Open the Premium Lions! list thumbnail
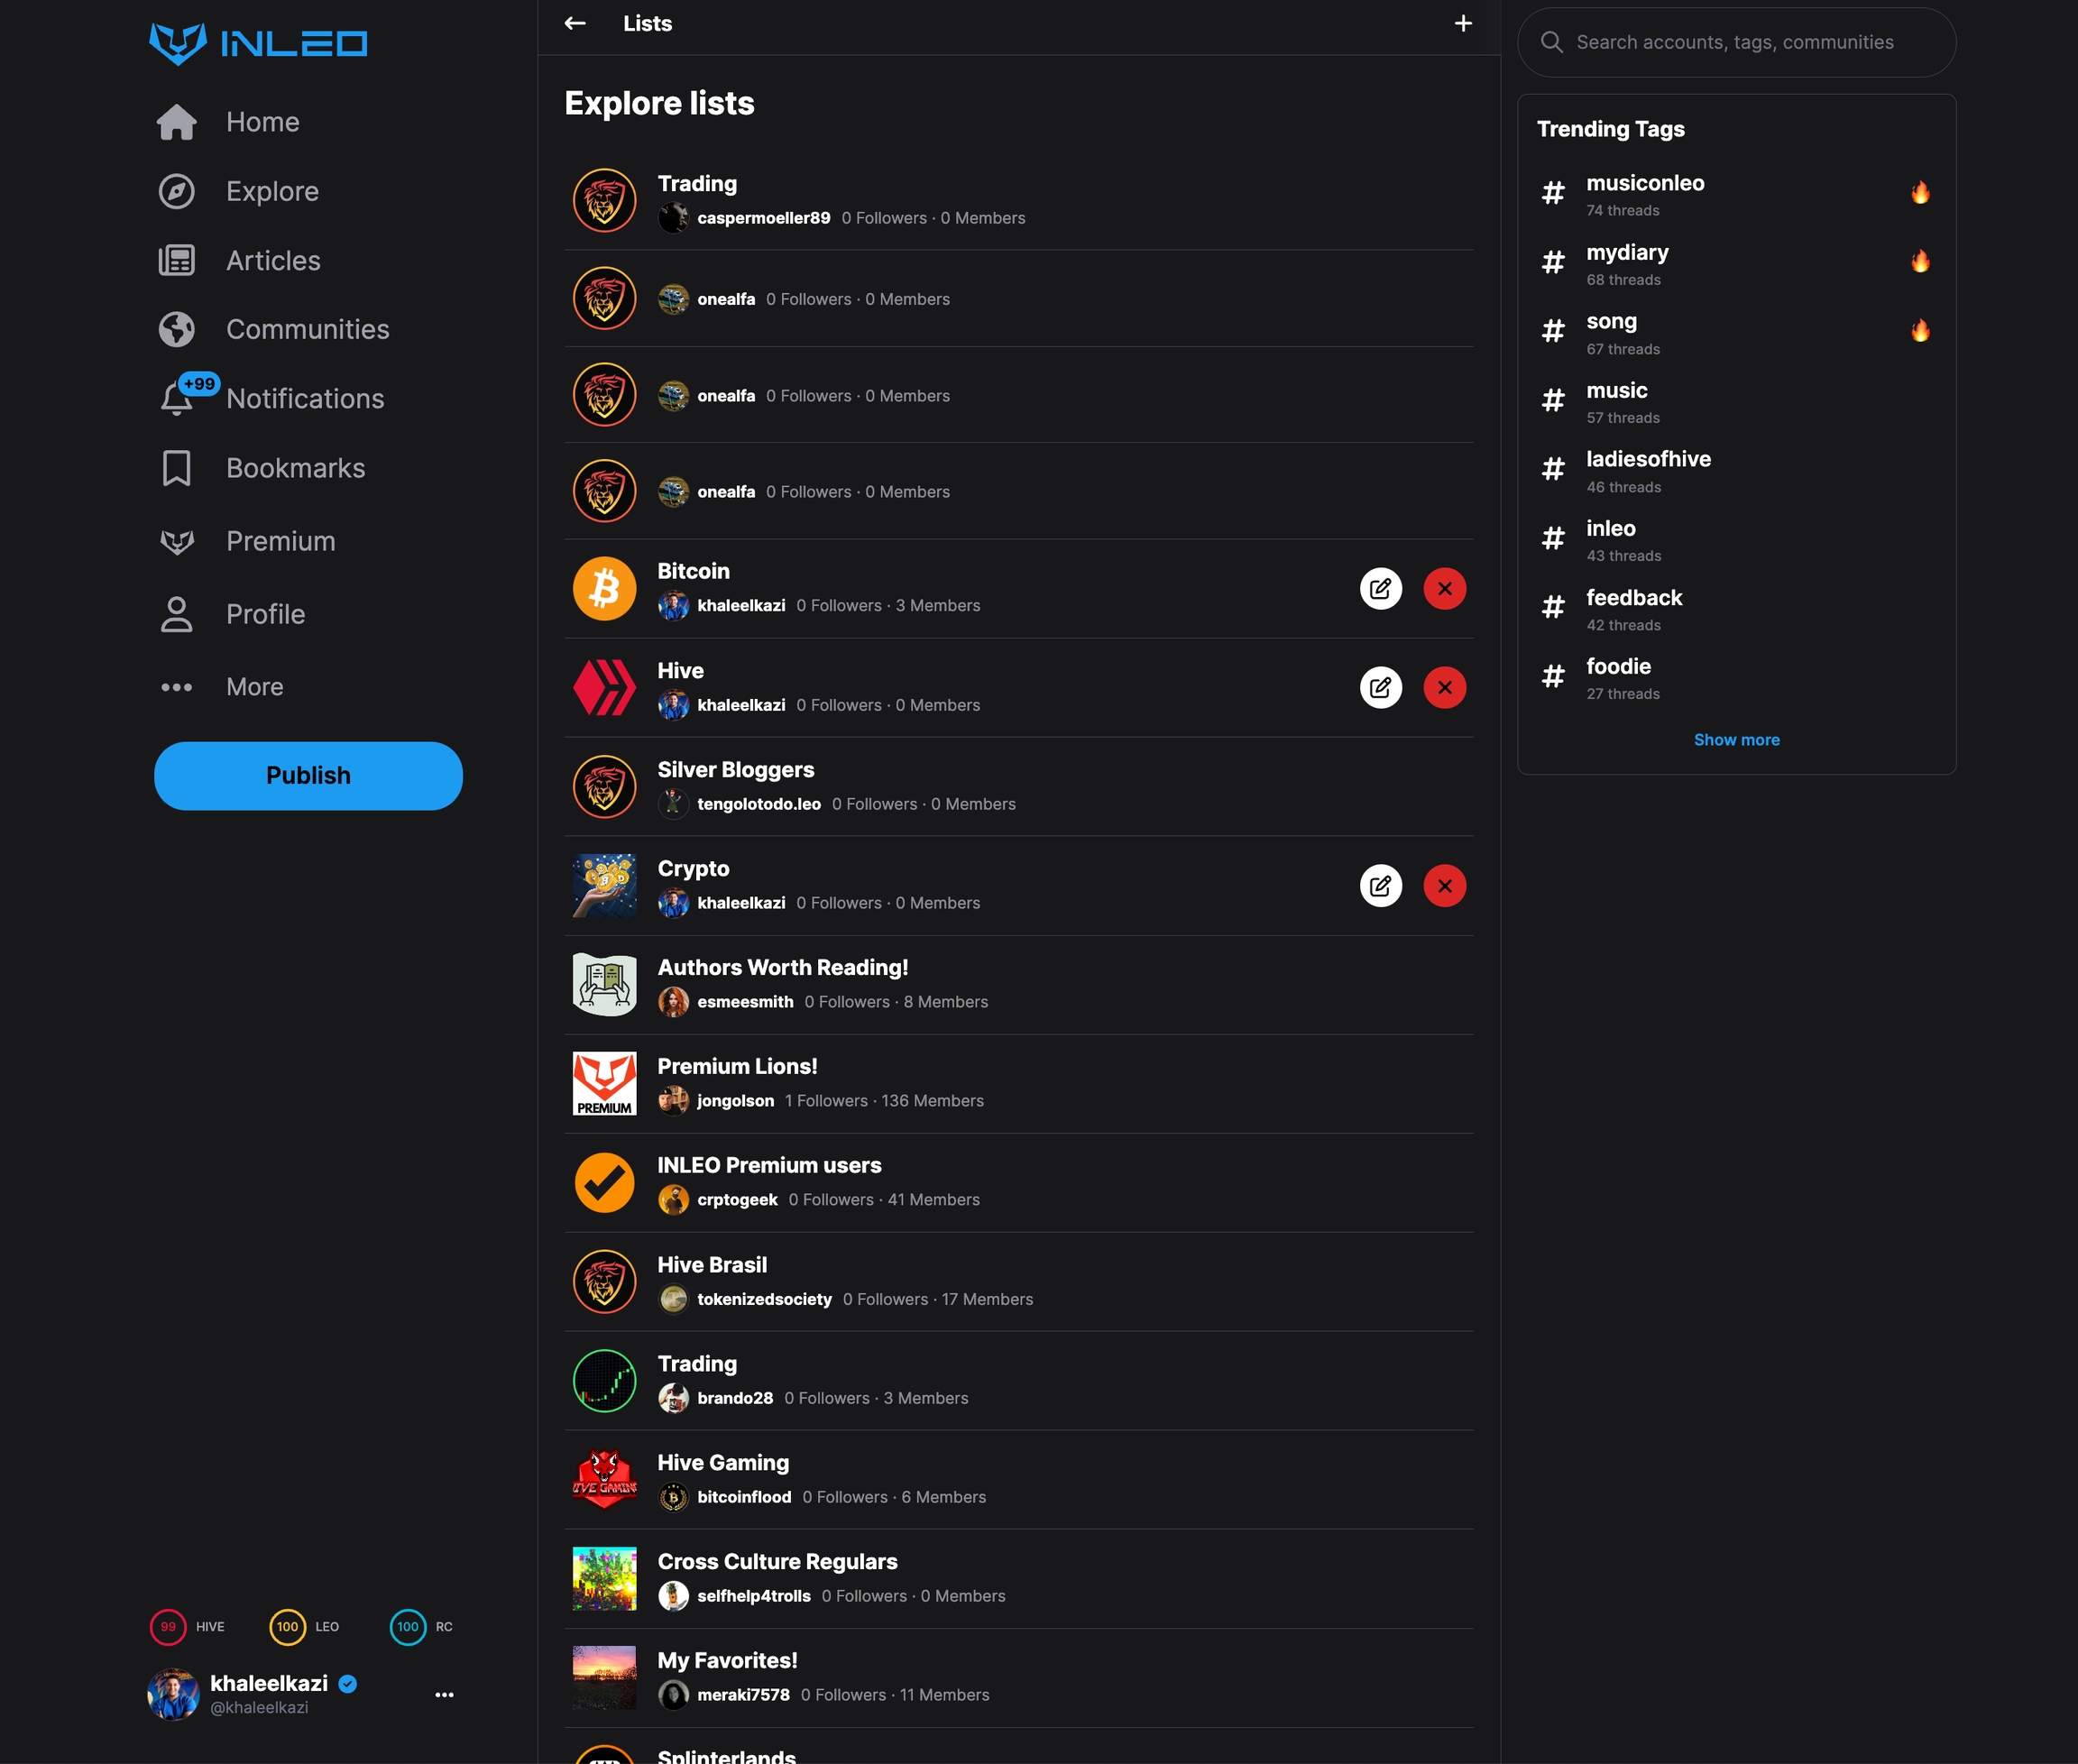This screenshot has height=1764, width=2078. (604, 1083)
